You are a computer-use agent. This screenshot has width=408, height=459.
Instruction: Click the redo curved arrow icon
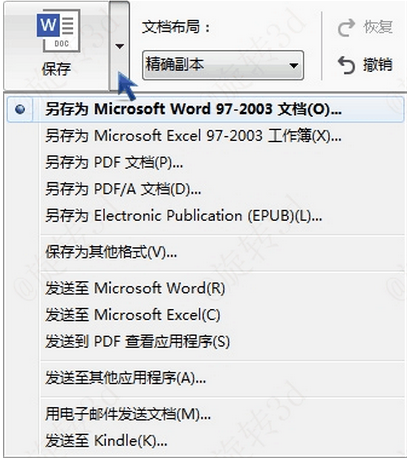347,28
